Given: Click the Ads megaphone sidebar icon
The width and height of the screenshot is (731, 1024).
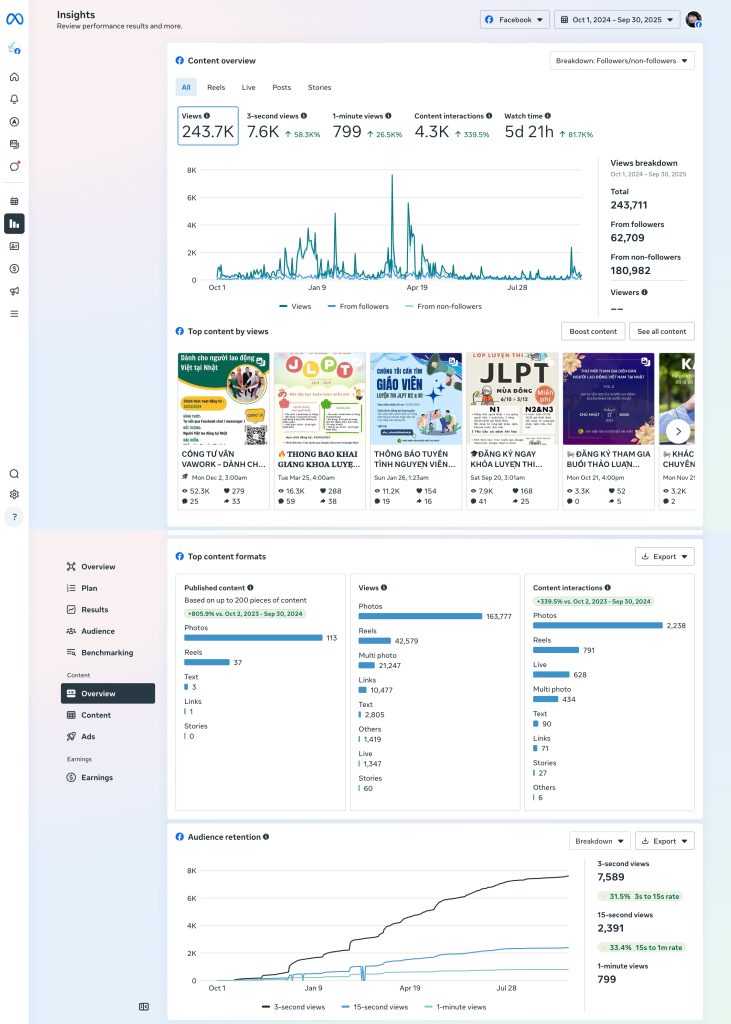Looking at the screenshot, I should (x=14, y=291).
